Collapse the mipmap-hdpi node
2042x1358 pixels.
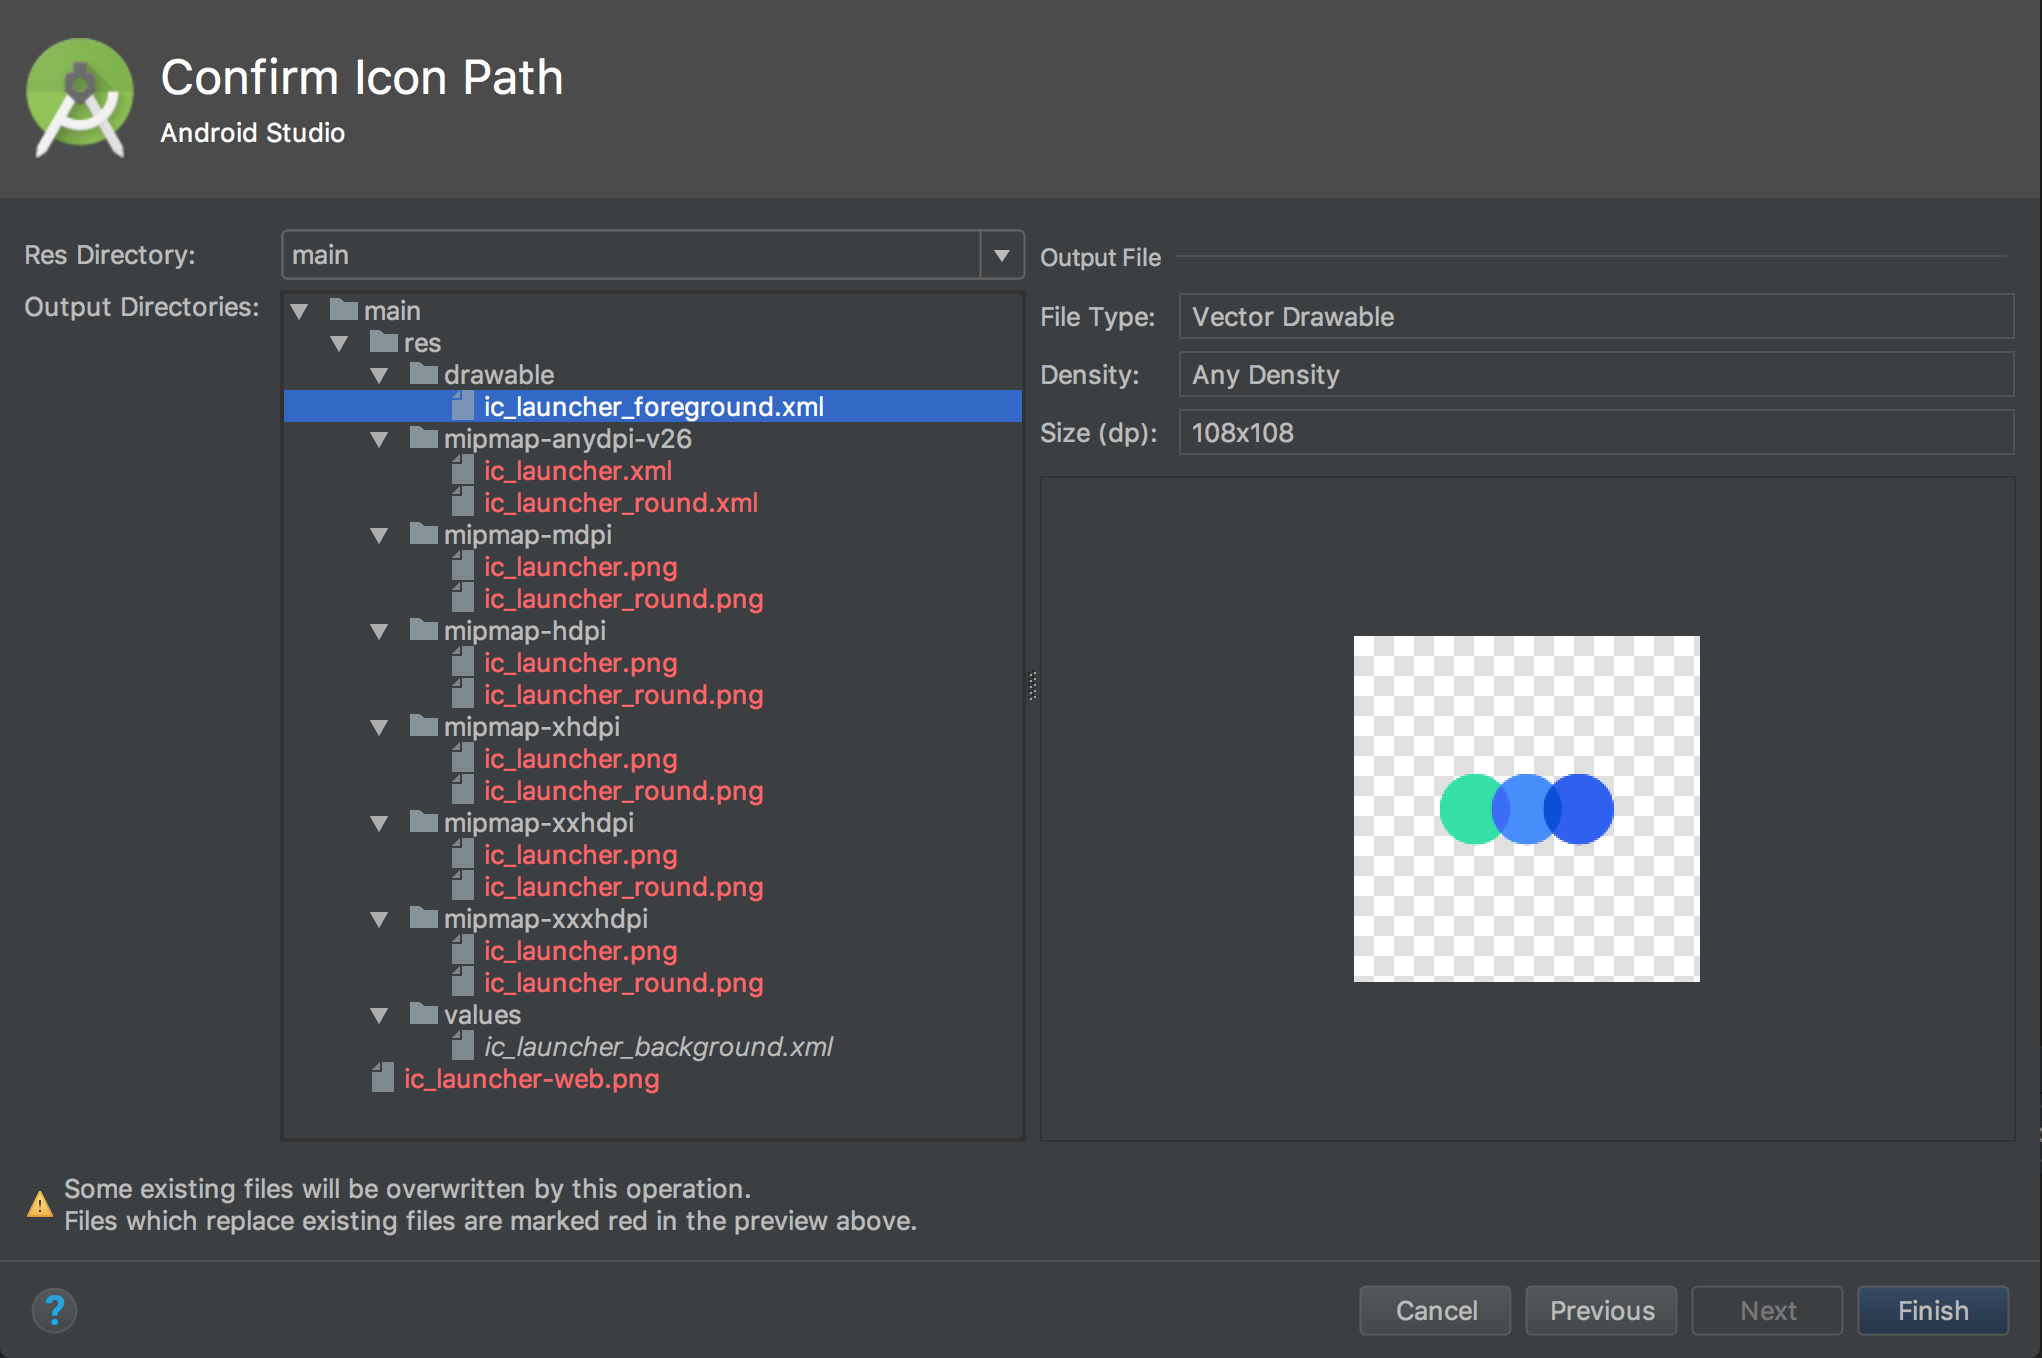pos(379,631)
